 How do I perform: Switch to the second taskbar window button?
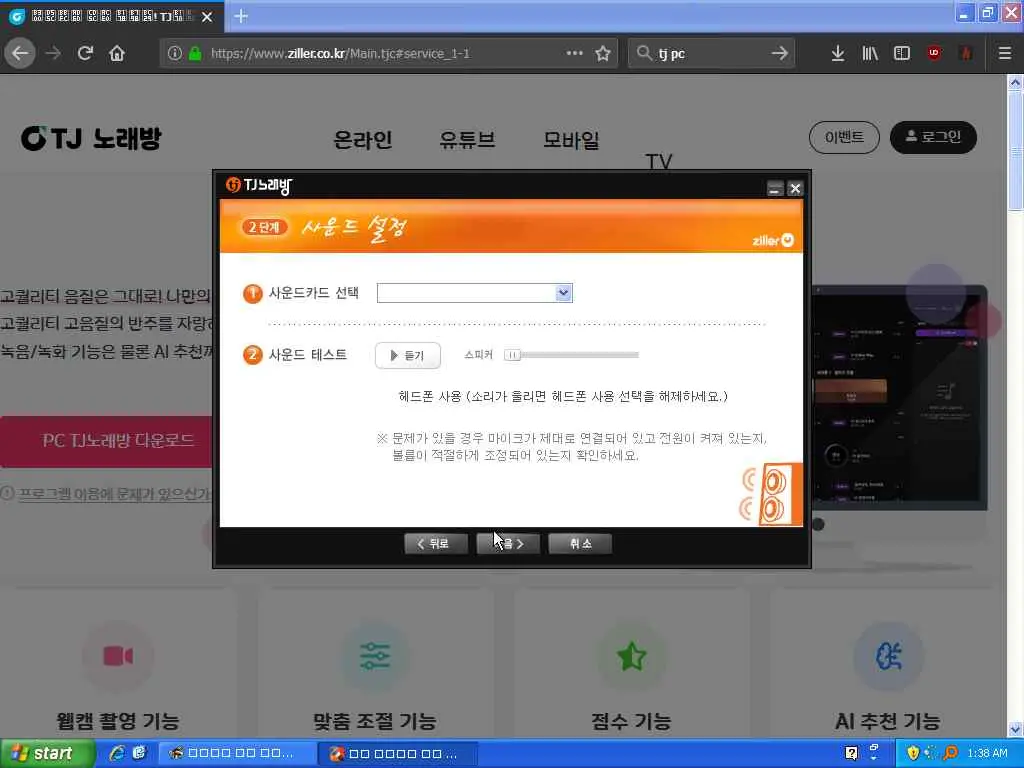click(x=398, y=754)
